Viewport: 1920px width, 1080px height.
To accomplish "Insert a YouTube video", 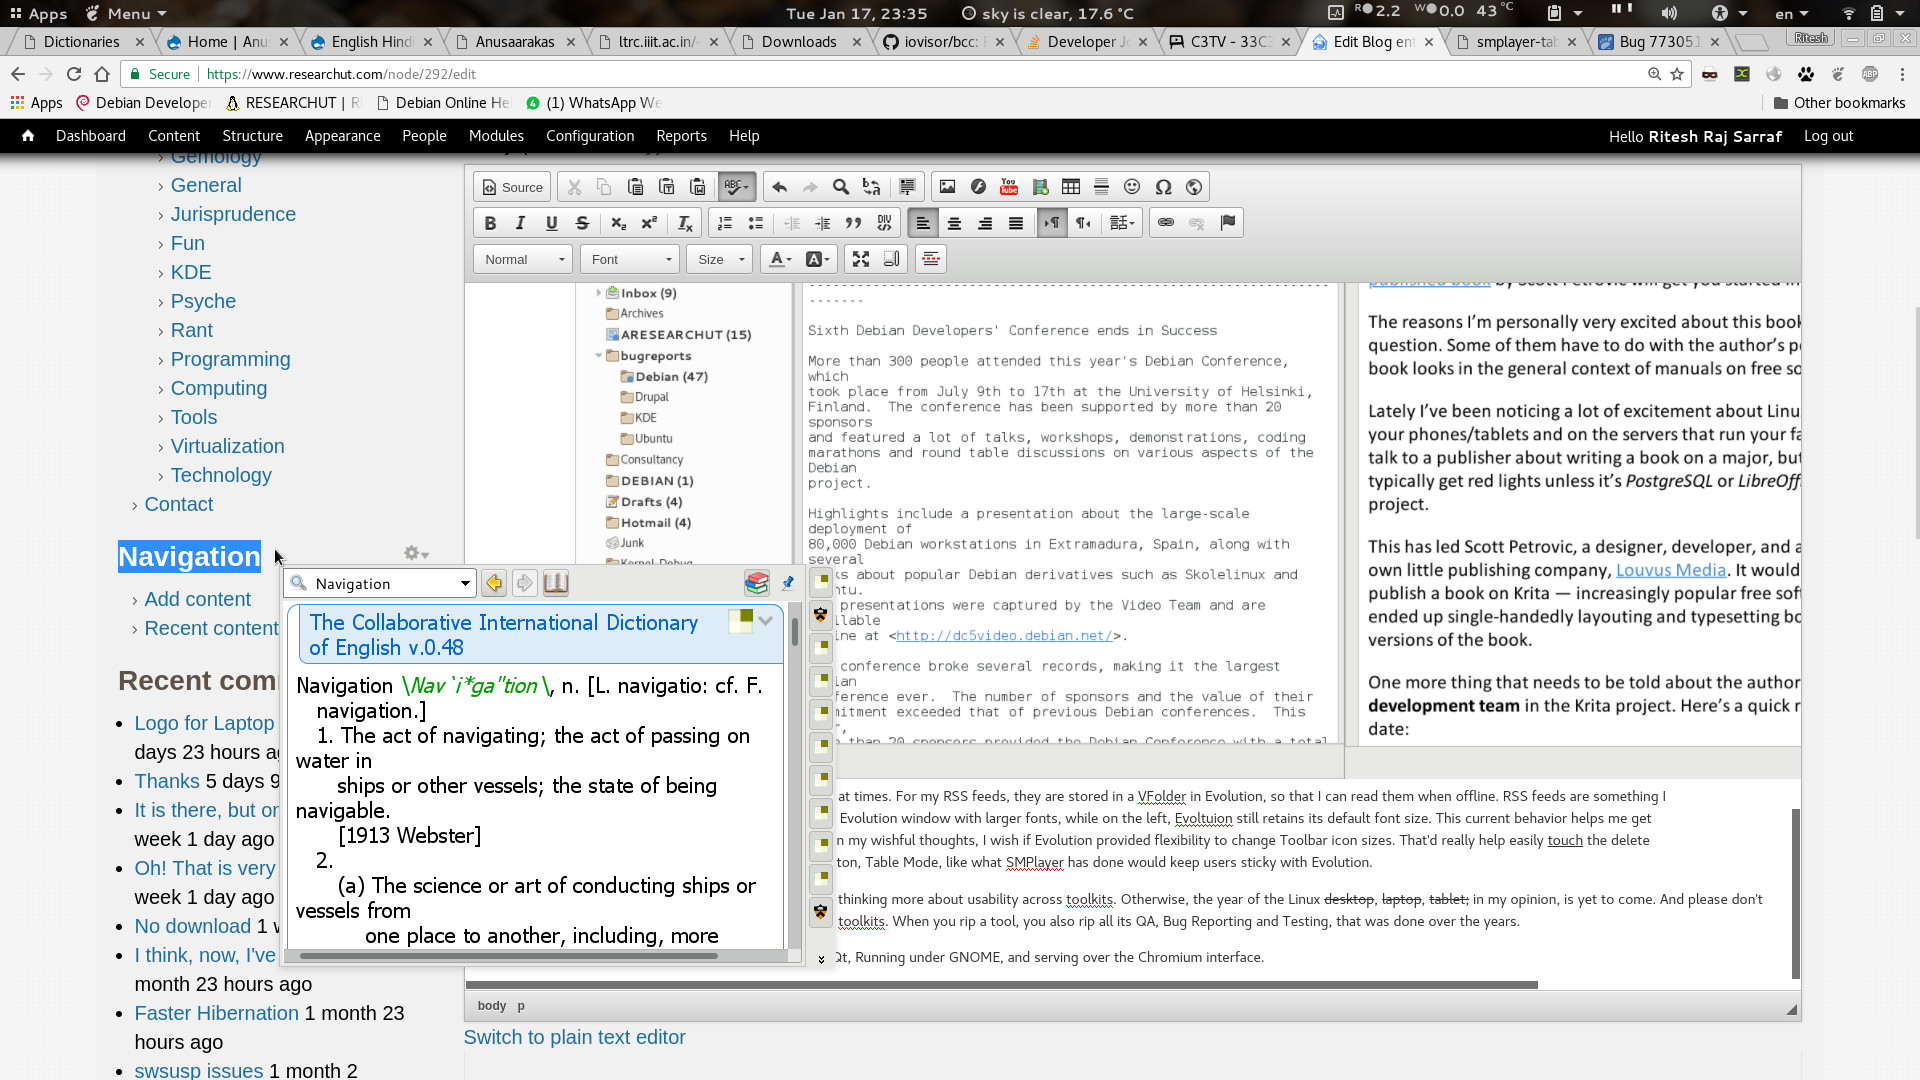I will [1009, 187].
